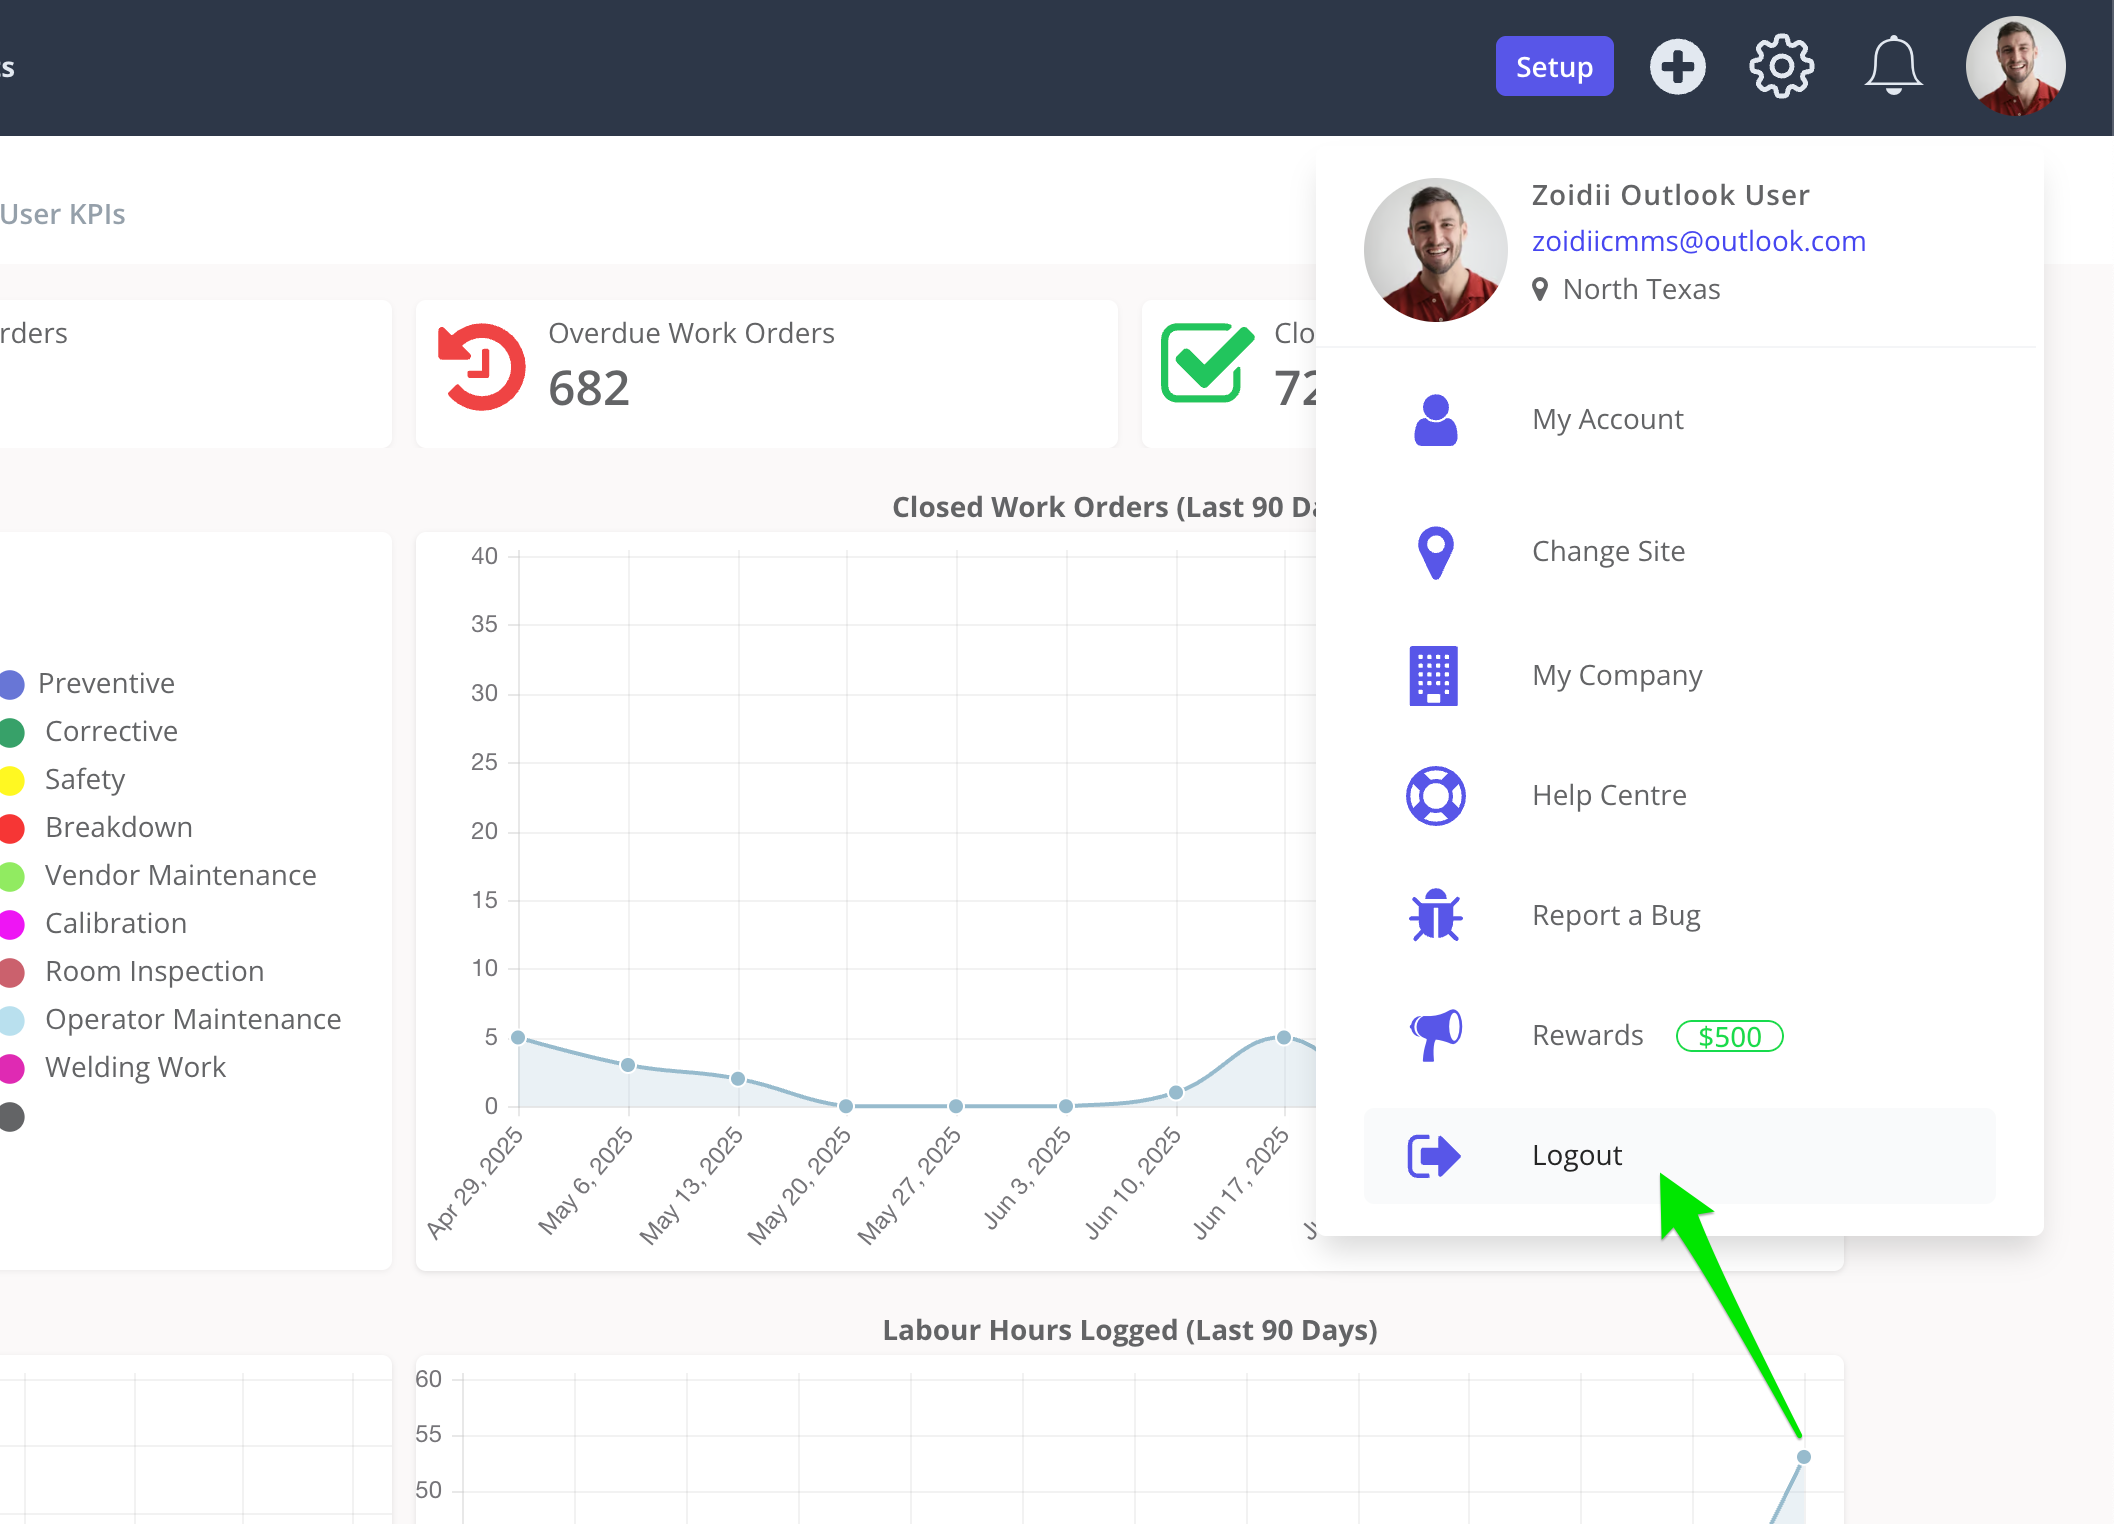Click the profile avatar in top bar
This screenshot has width=2114, height=1524.
pyautogui.click(x=2015, y=66)
